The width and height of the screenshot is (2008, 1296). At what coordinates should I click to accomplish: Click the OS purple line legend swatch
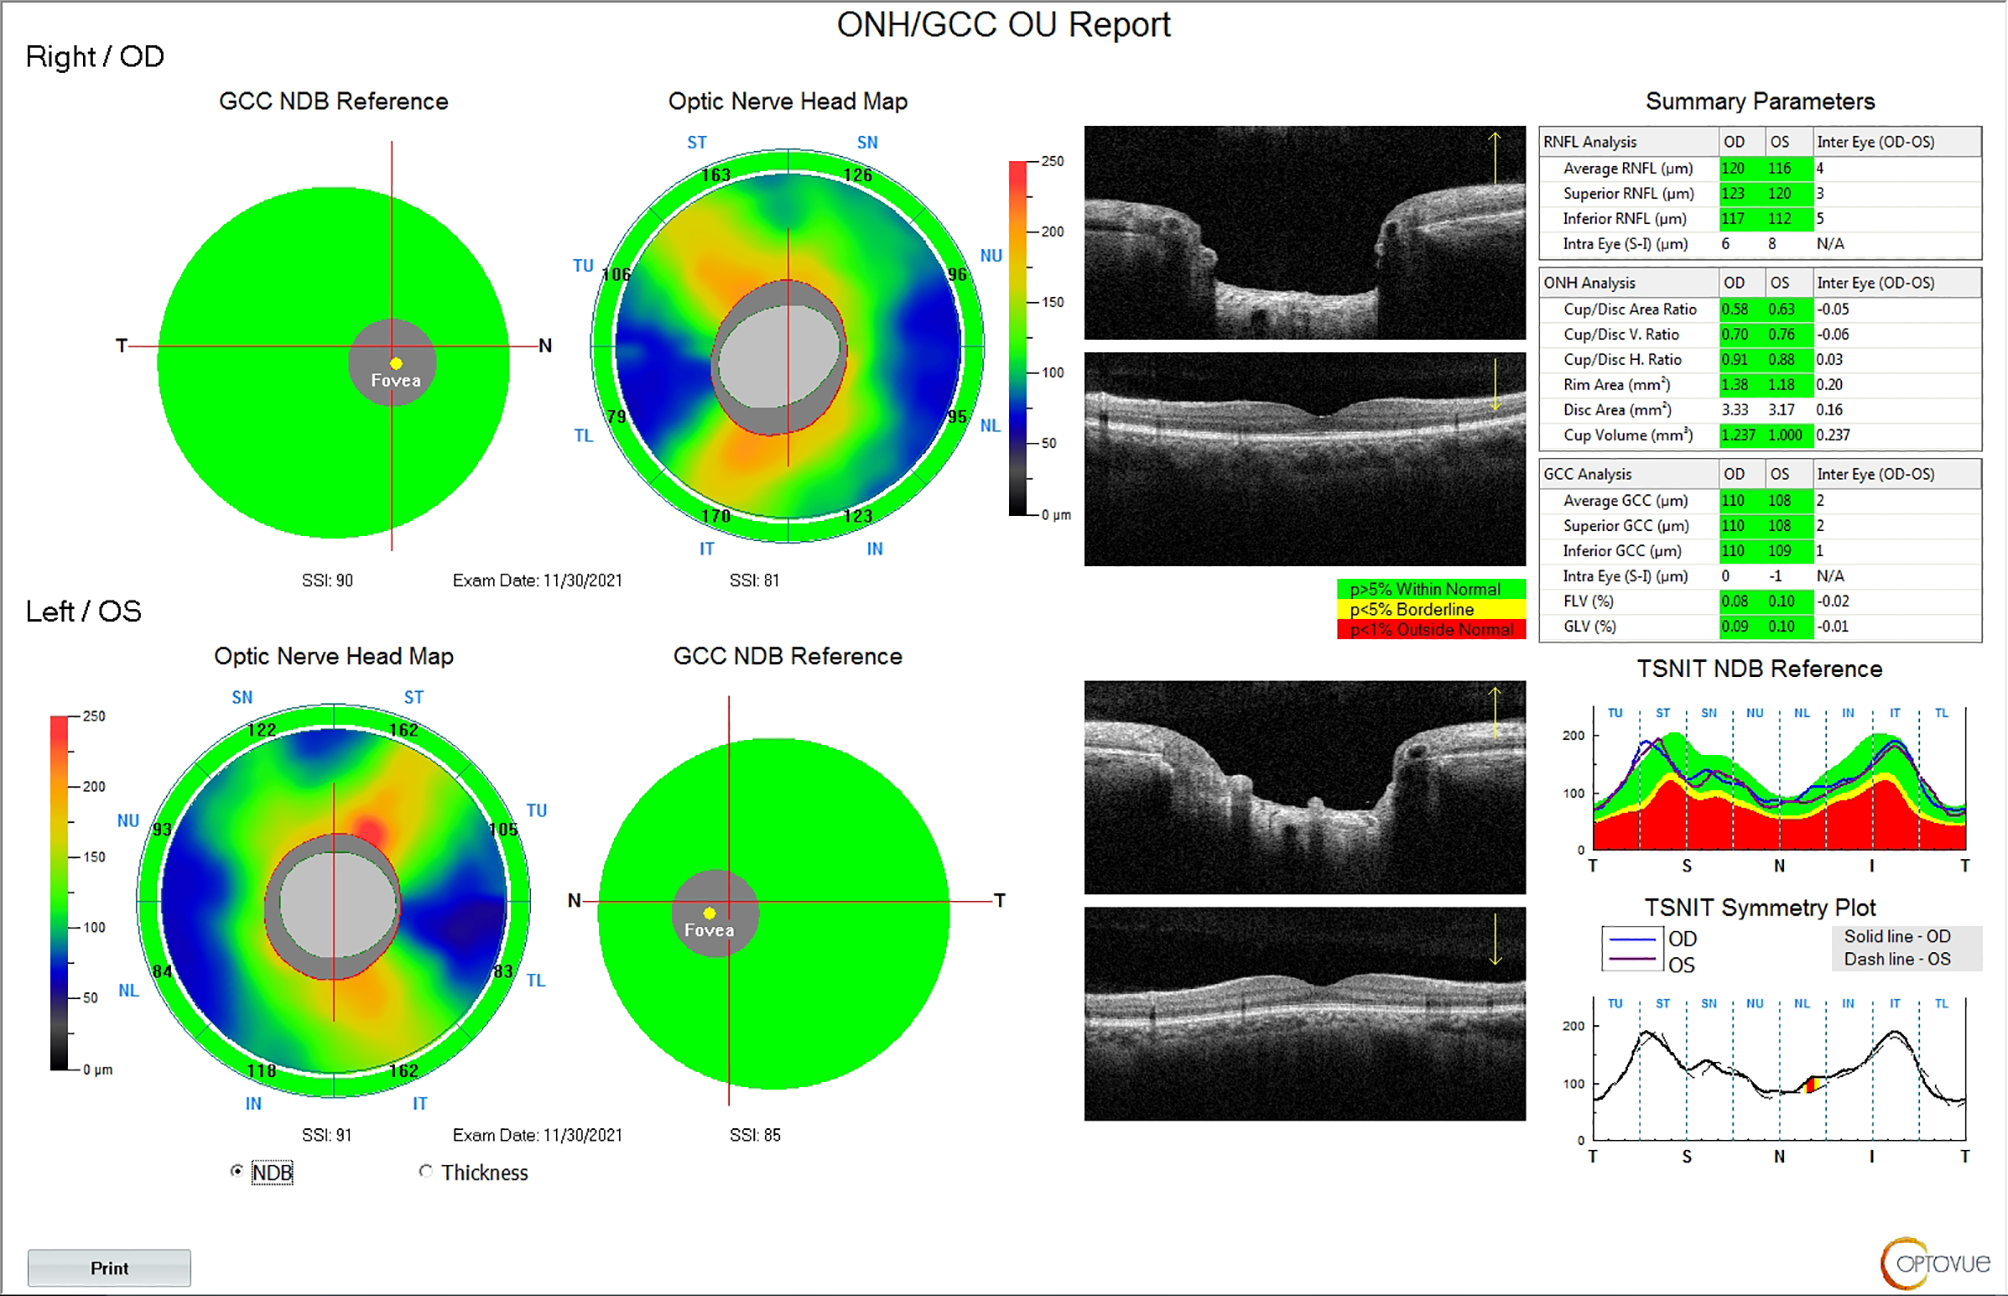coord(1632,960)
